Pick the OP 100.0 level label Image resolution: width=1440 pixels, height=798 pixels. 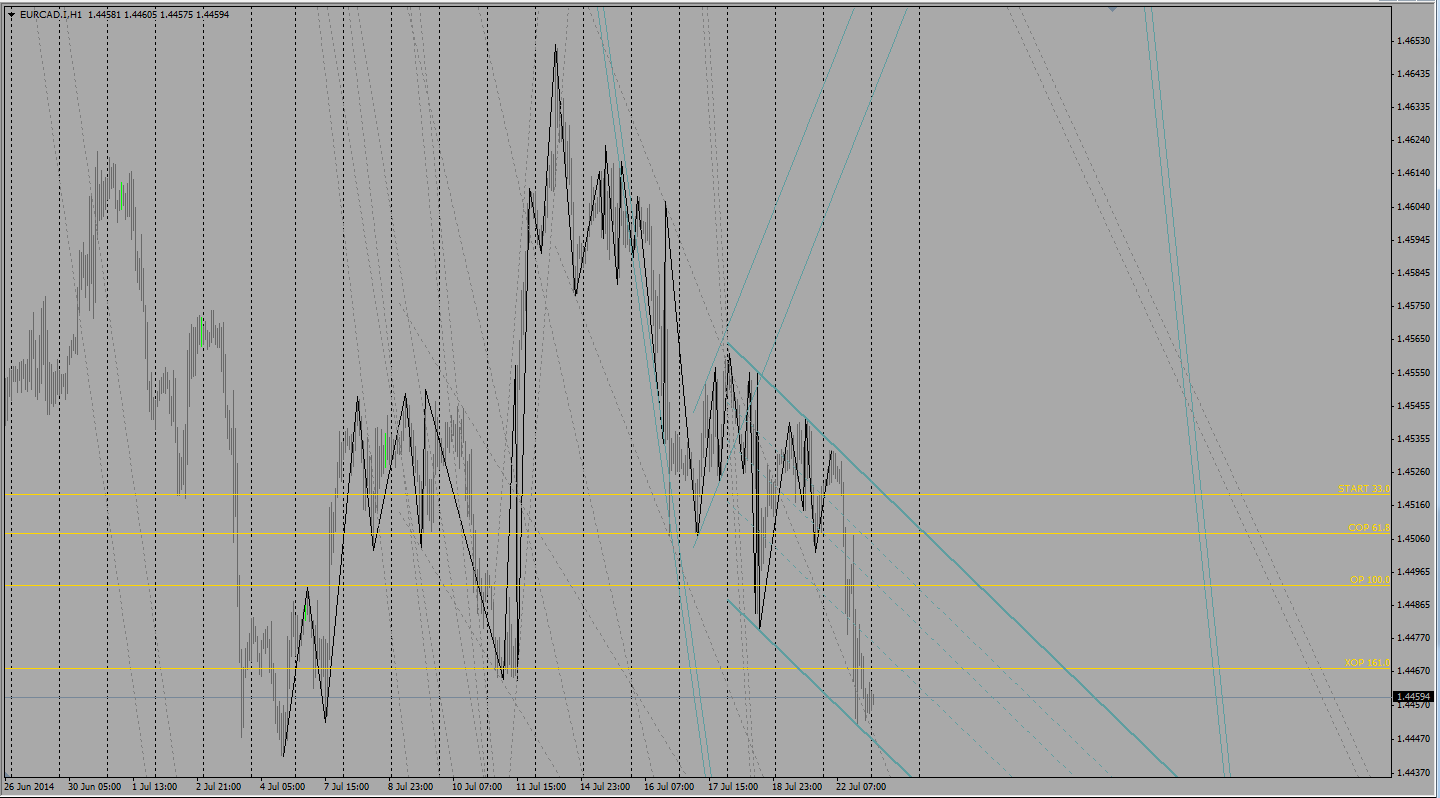pos(1369,579)
